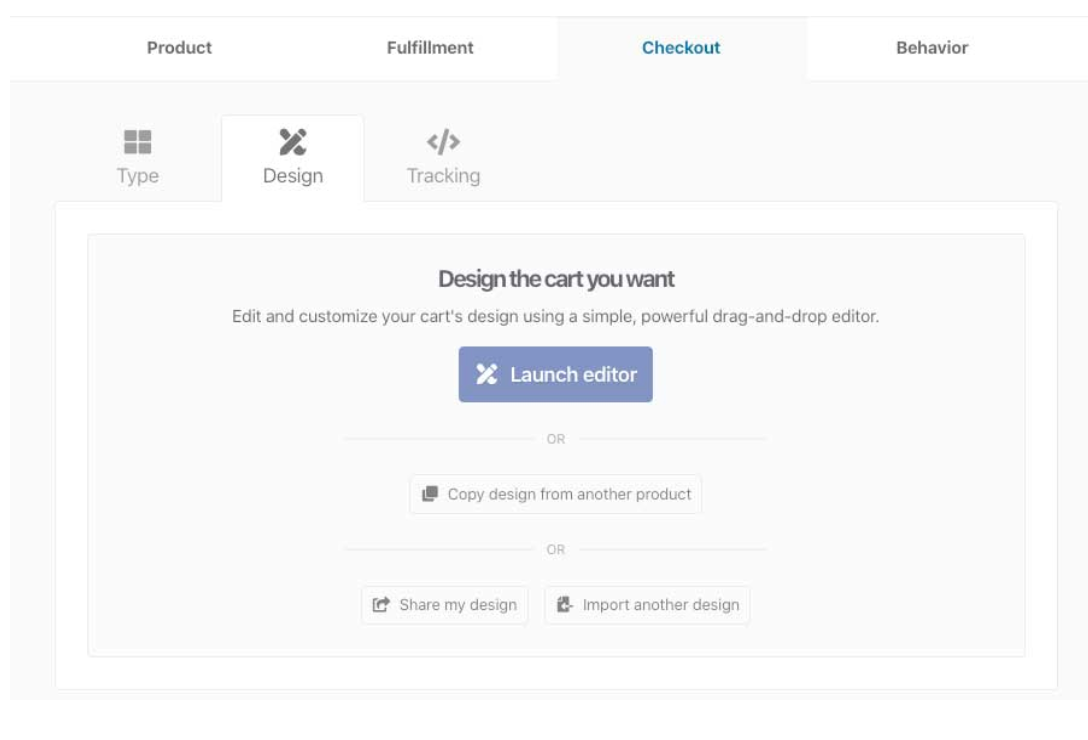Image resolution: width=1088 pixels, height=740 pixels.
Task: Open the Type sub-tab label
Action: tap(137, 176)
